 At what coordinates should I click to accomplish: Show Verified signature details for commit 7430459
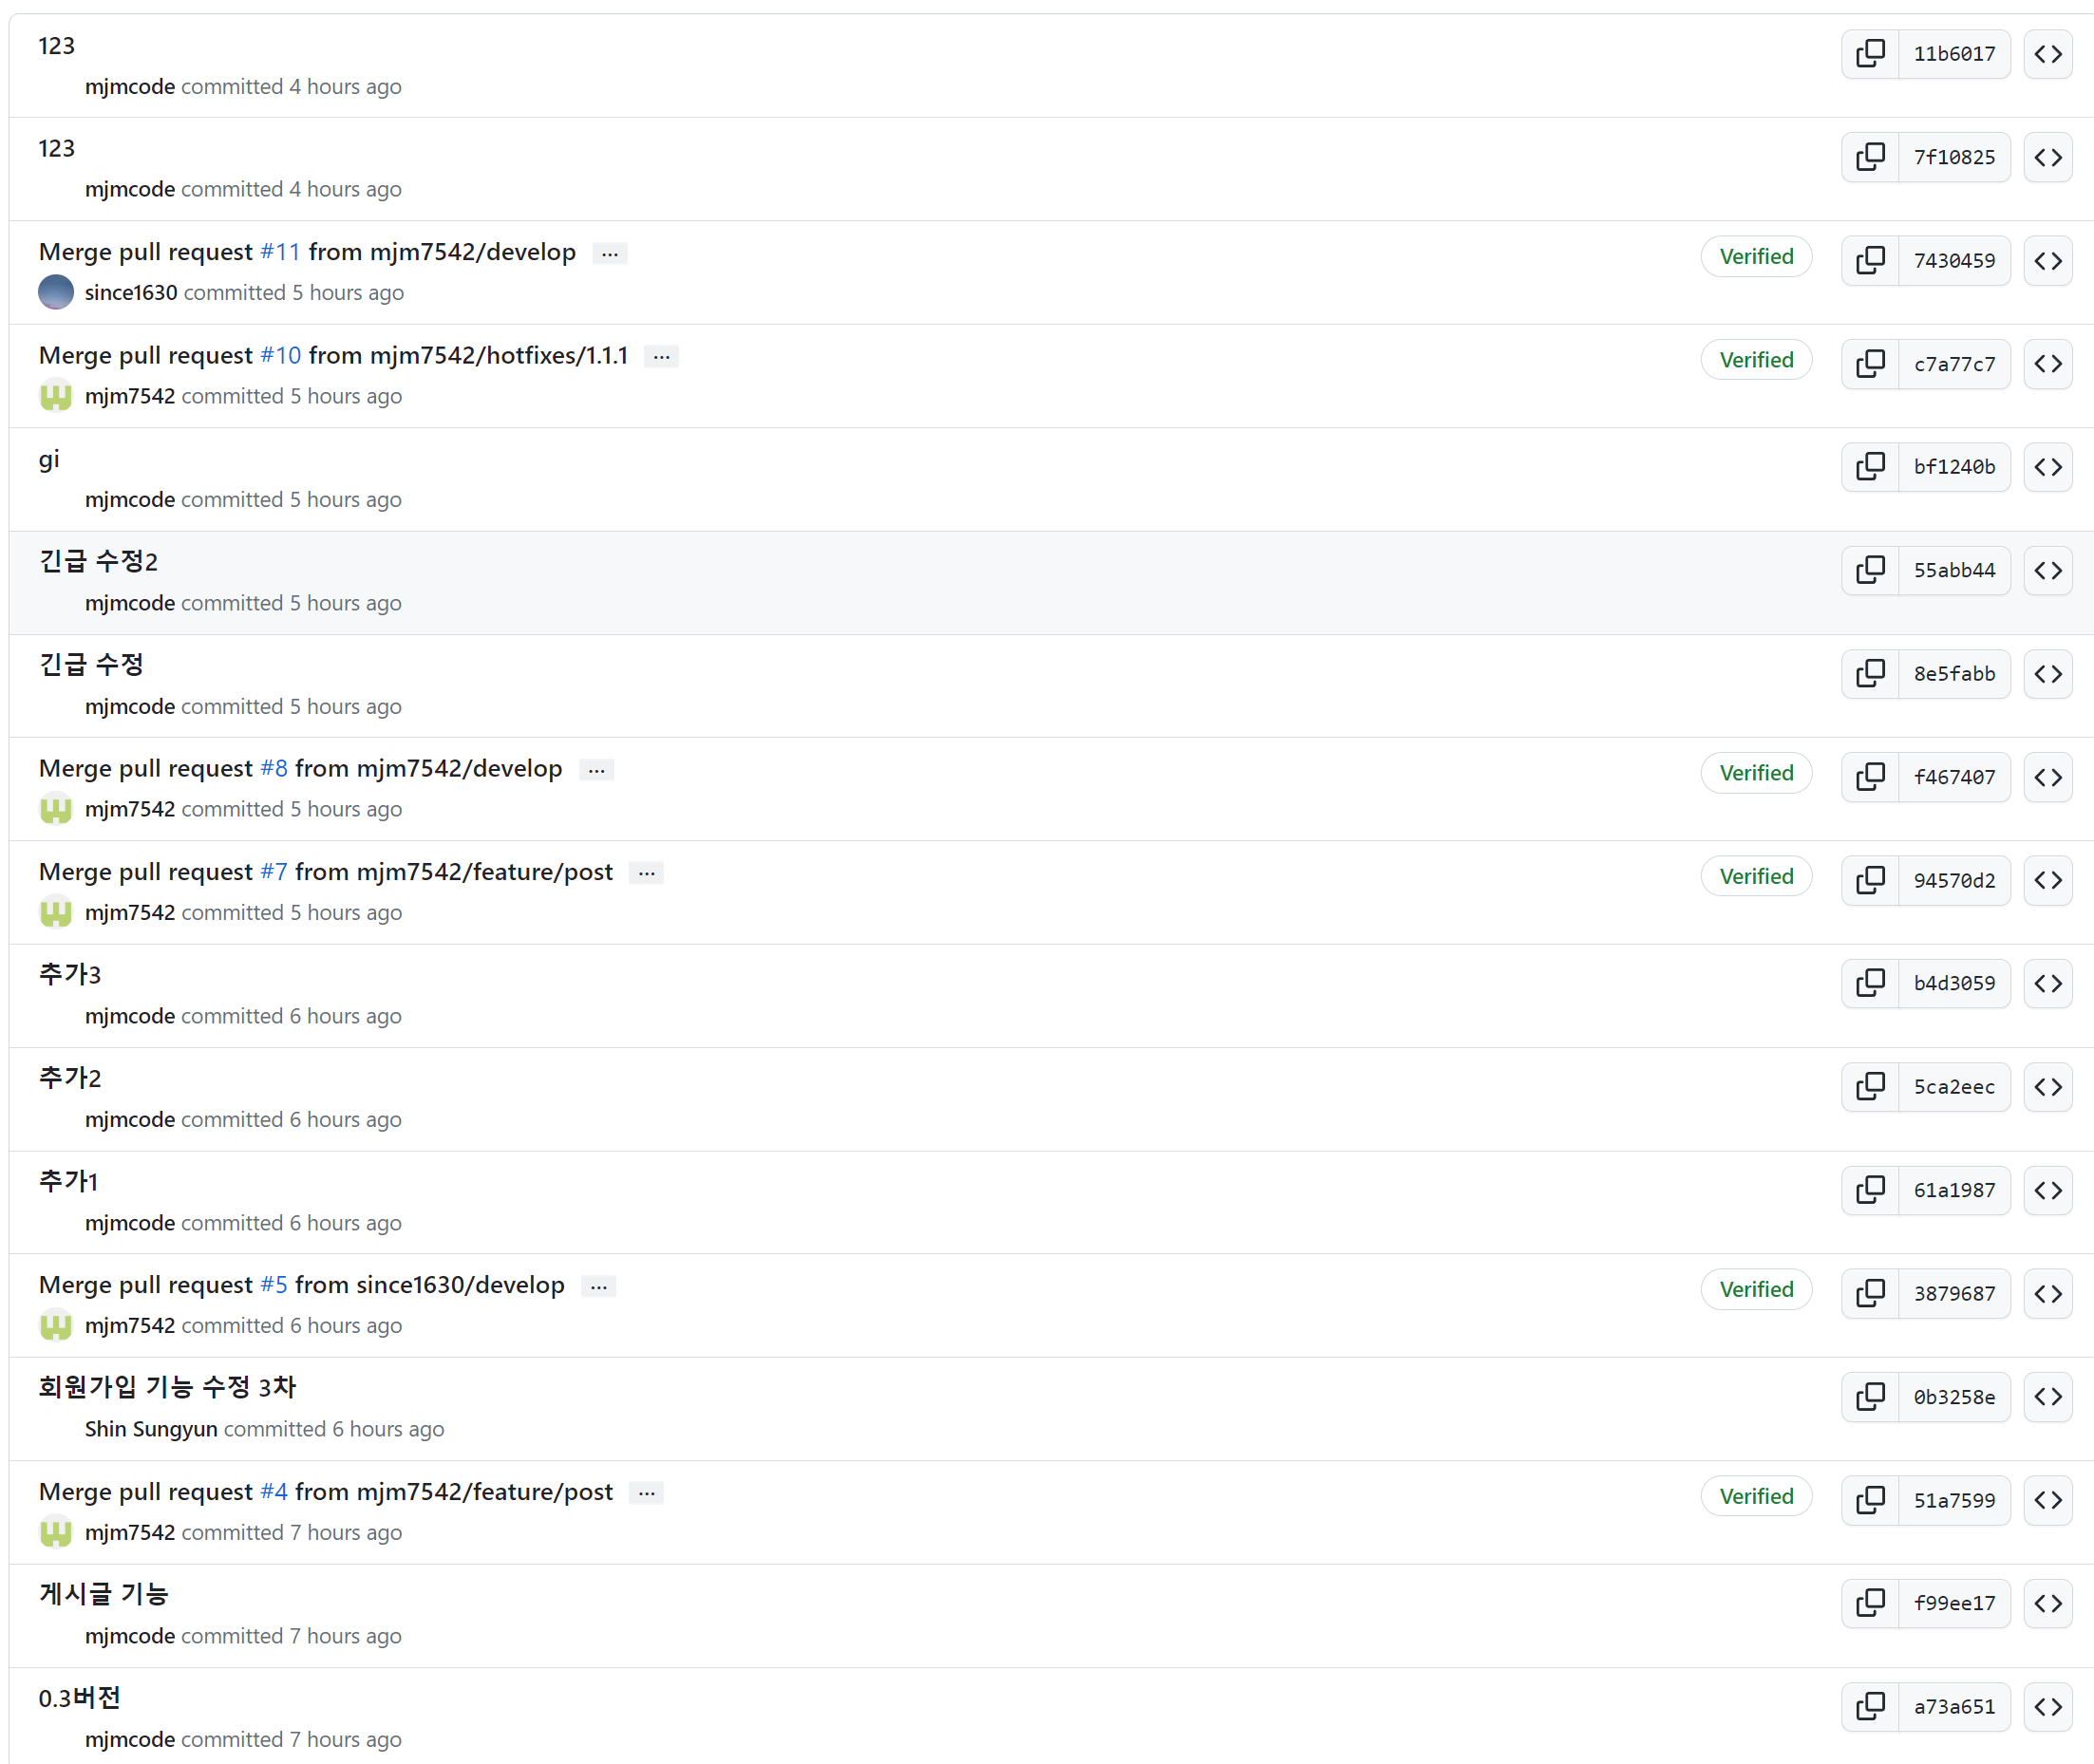[x=1757, y=257]
